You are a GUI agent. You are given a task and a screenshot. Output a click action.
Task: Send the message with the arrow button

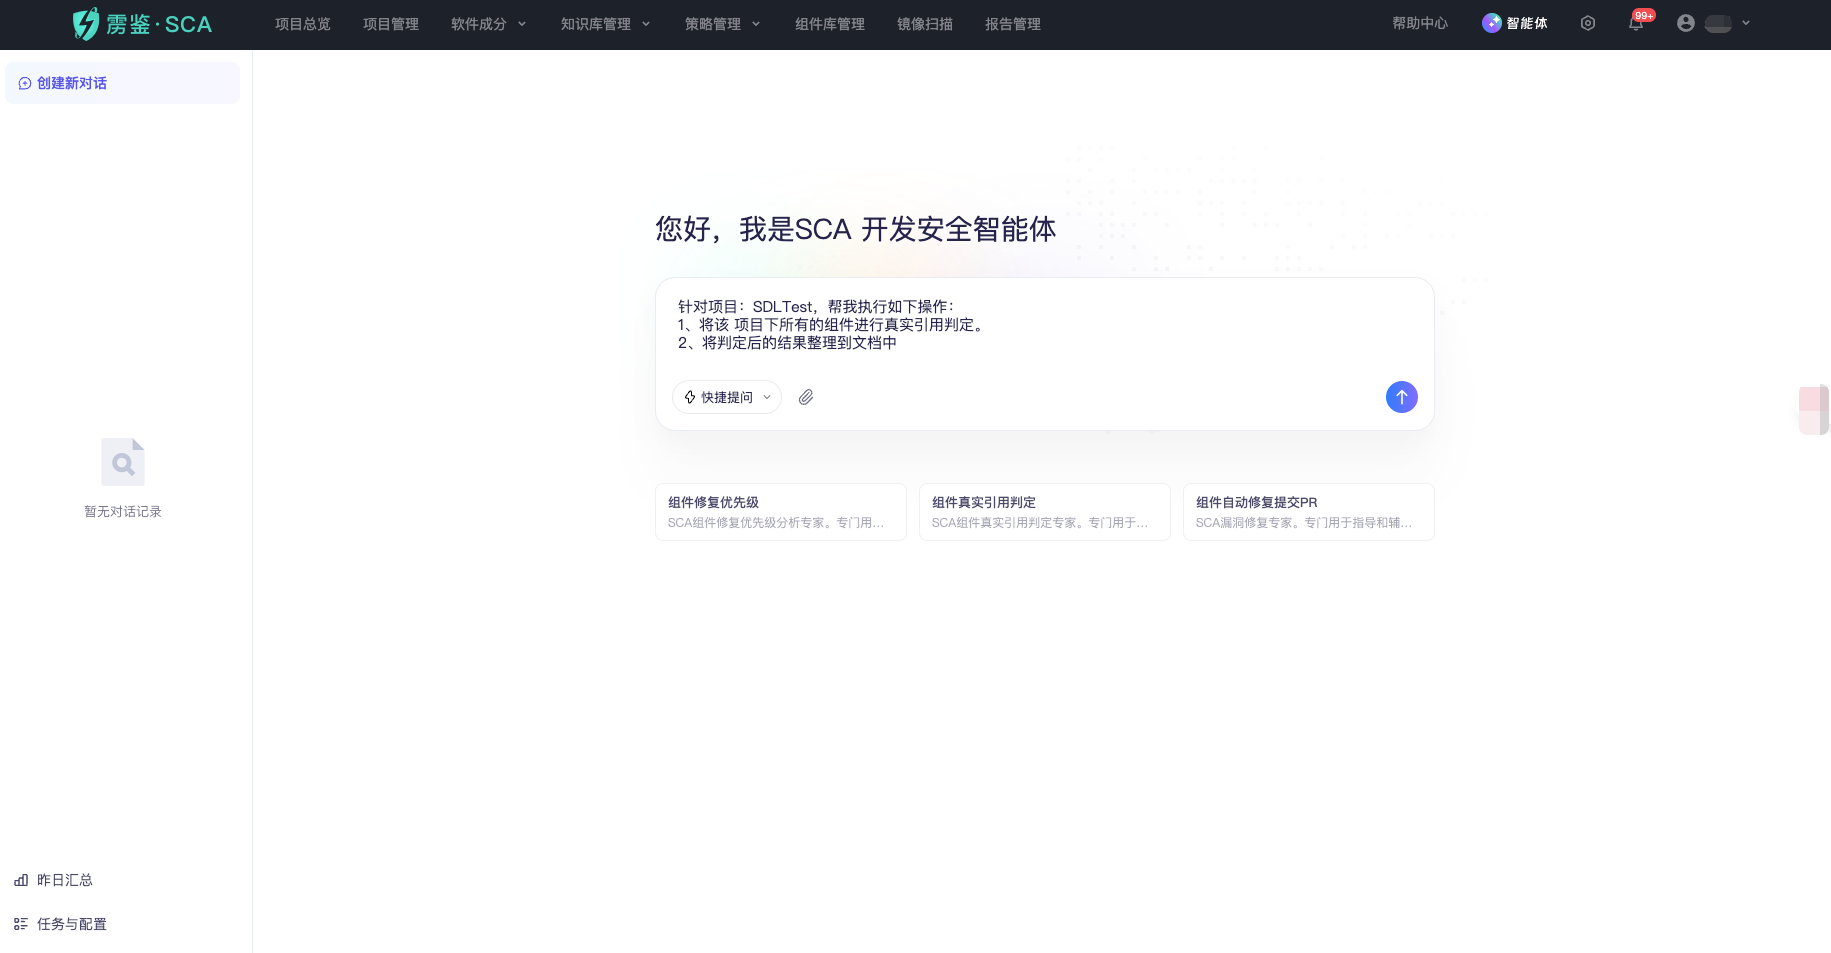click(1401, 397)
